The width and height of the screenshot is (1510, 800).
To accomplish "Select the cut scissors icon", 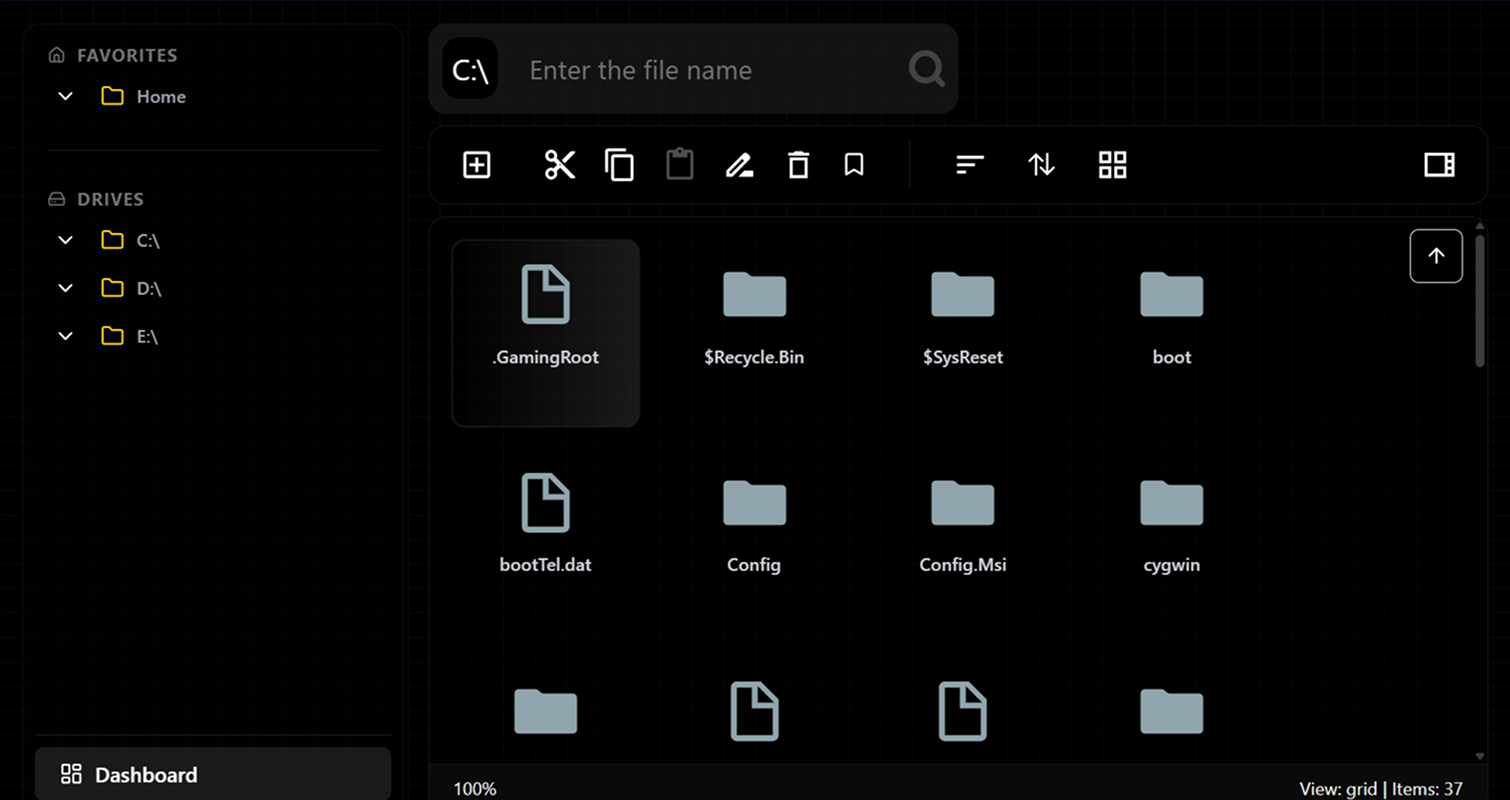I will pos(560,165).
